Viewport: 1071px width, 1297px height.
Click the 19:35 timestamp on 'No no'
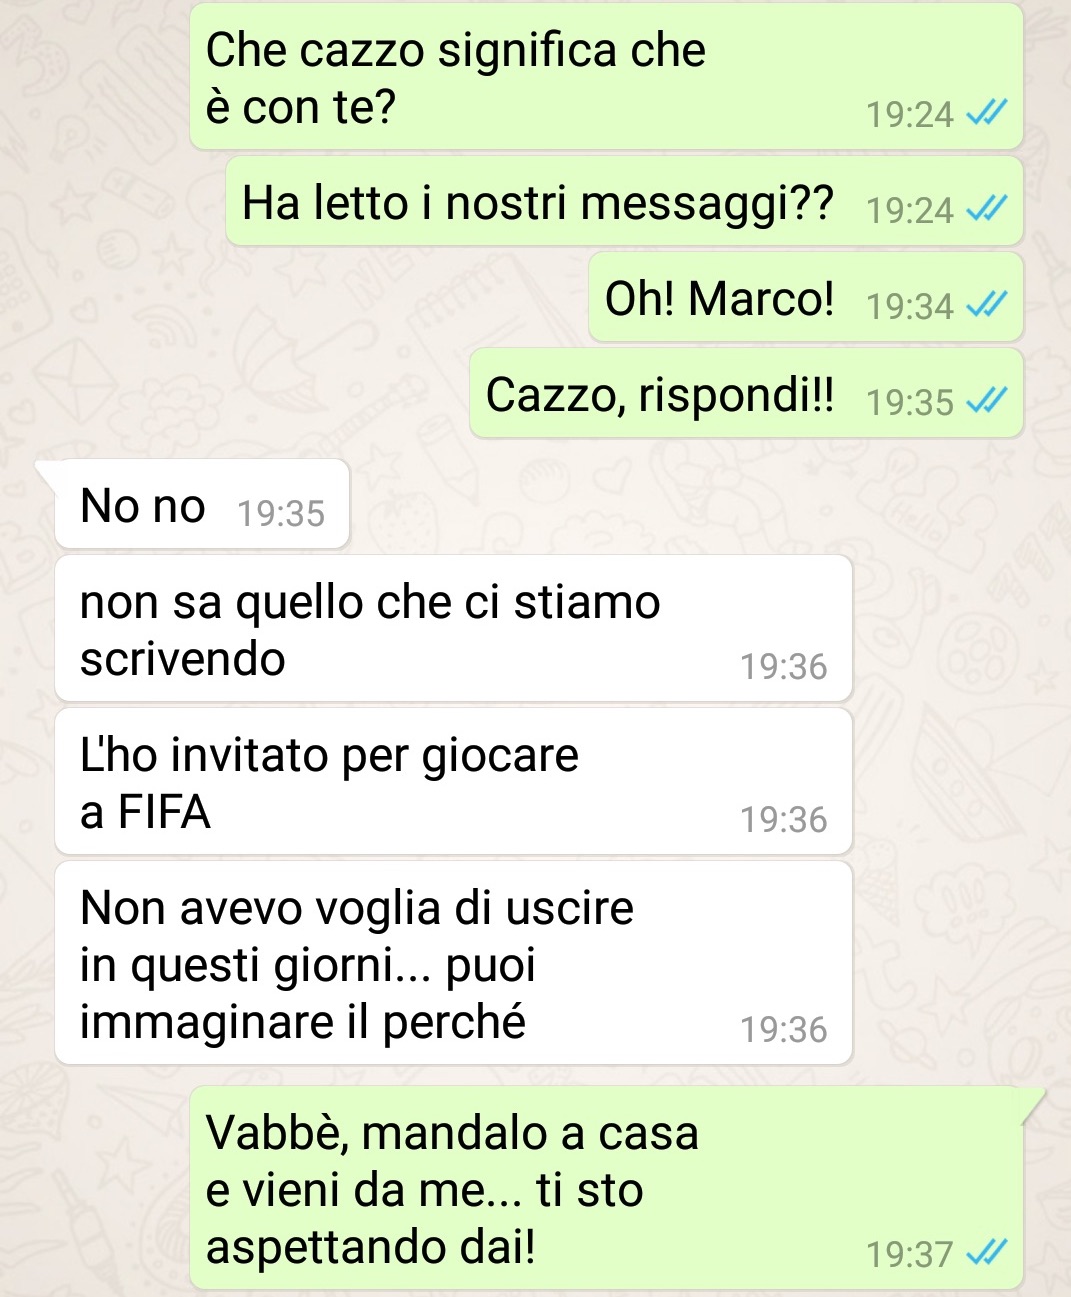[281, 513]
